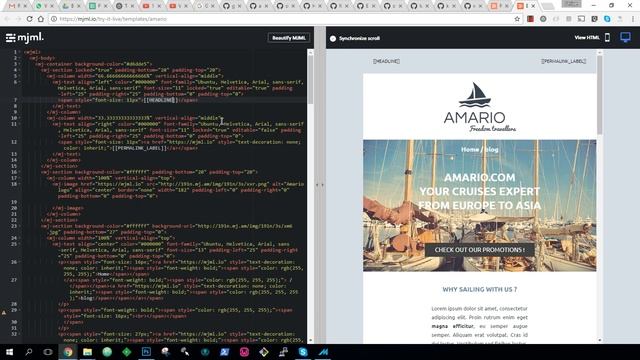
Task: Open the Windows Start menu
Action: pos(9,352)
